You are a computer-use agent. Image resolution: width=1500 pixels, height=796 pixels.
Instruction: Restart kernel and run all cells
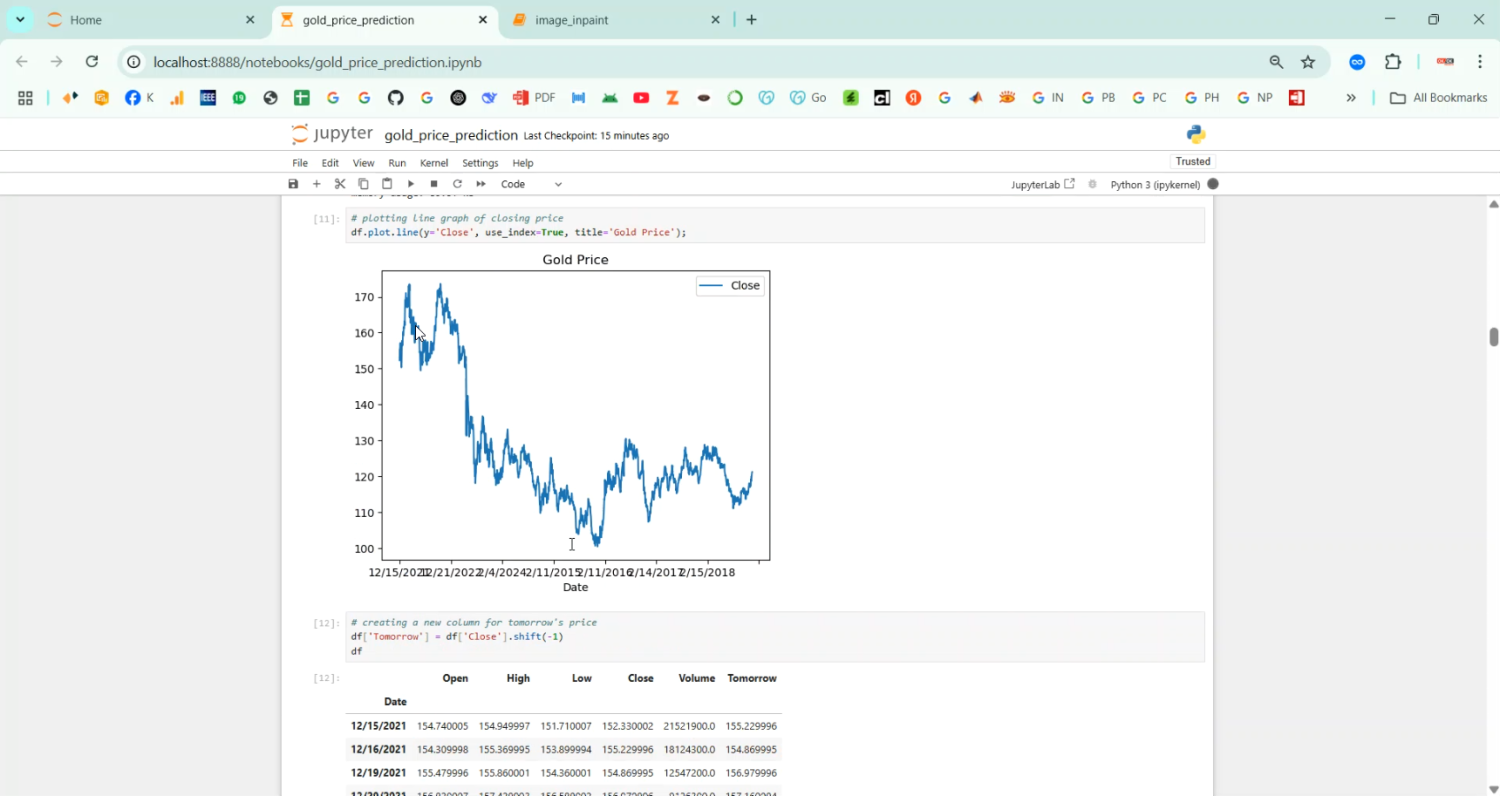coord(481,184)
